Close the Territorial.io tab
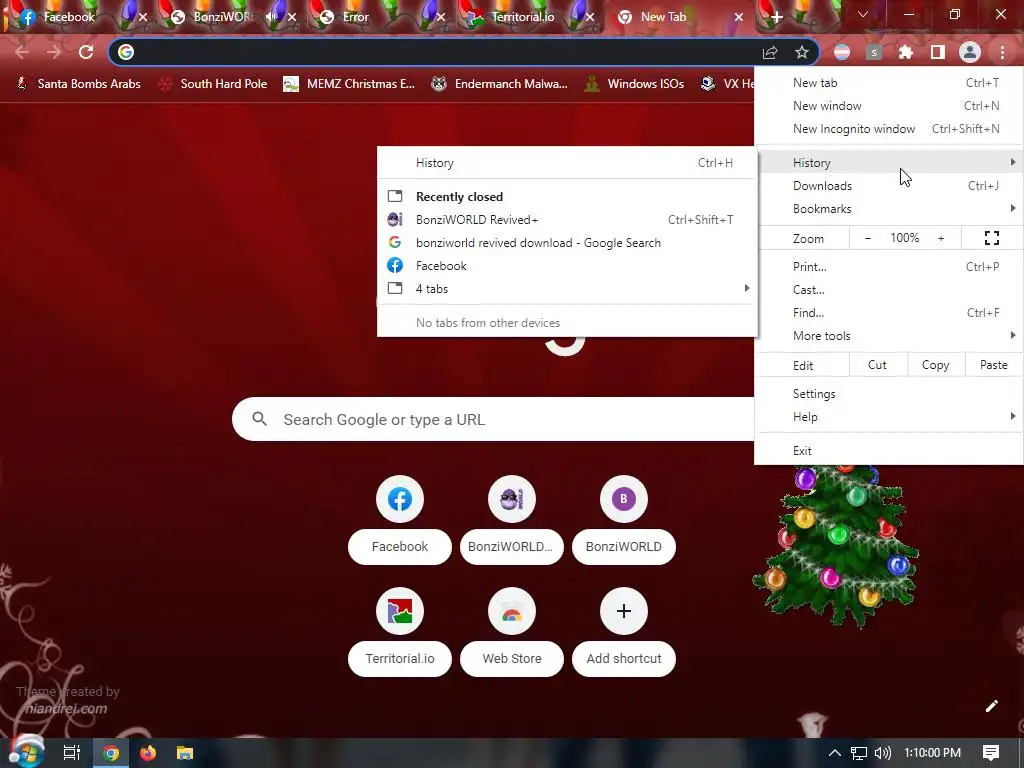This screenshot has height=768, width=1024. (x=590, y=17)
